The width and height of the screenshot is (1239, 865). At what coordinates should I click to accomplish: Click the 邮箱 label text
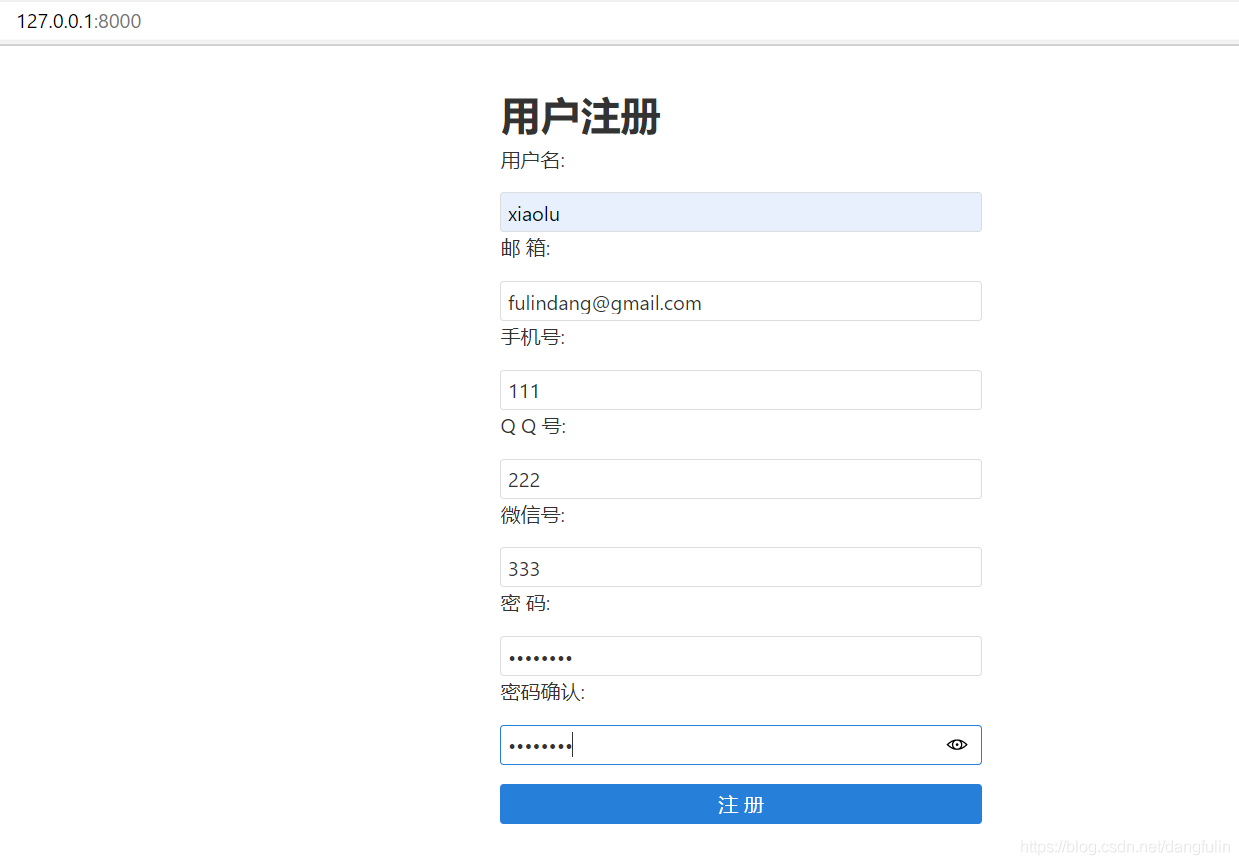pyautogui.click(x=525, y=249)
